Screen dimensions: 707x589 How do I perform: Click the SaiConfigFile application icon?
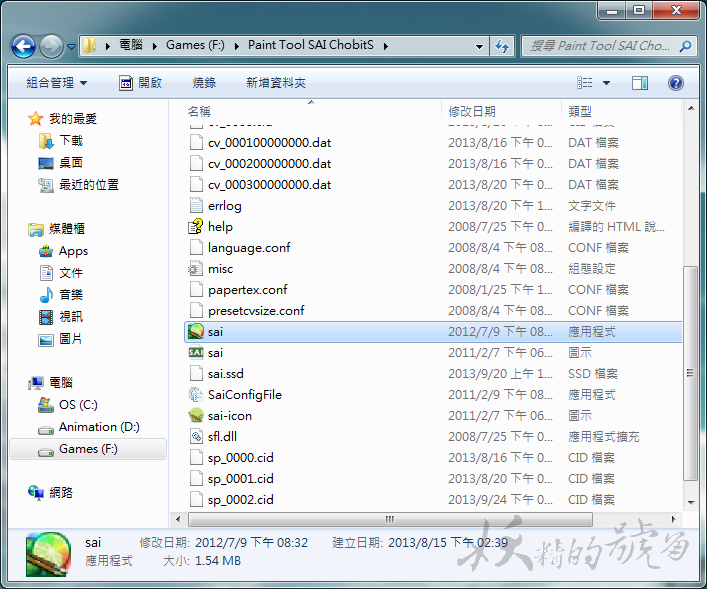coord(196,395)
